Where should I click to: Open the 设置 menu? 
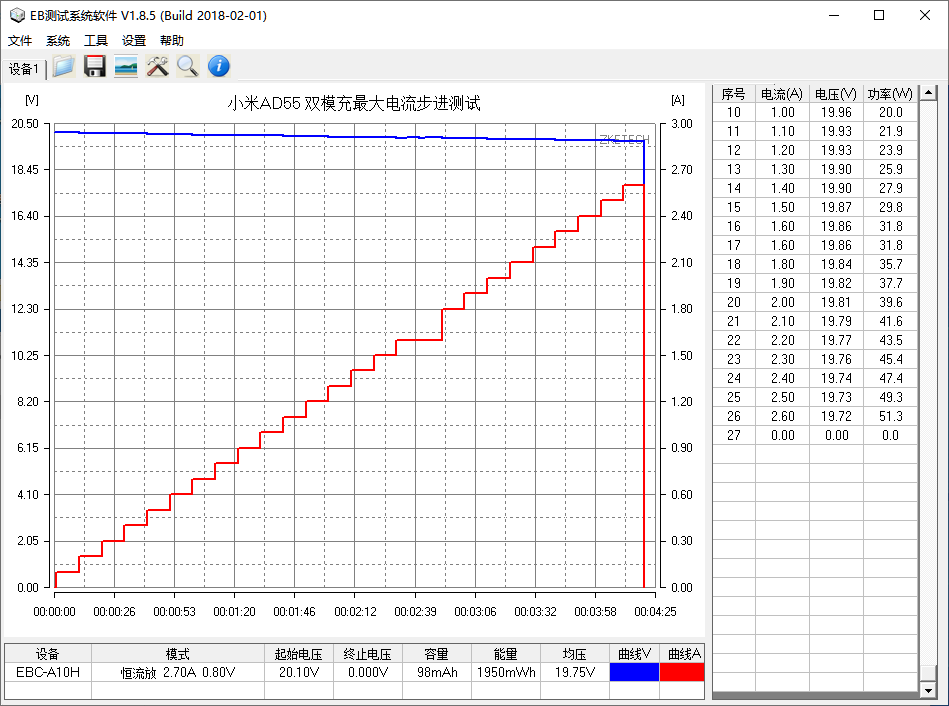click(x=134, y=41)
